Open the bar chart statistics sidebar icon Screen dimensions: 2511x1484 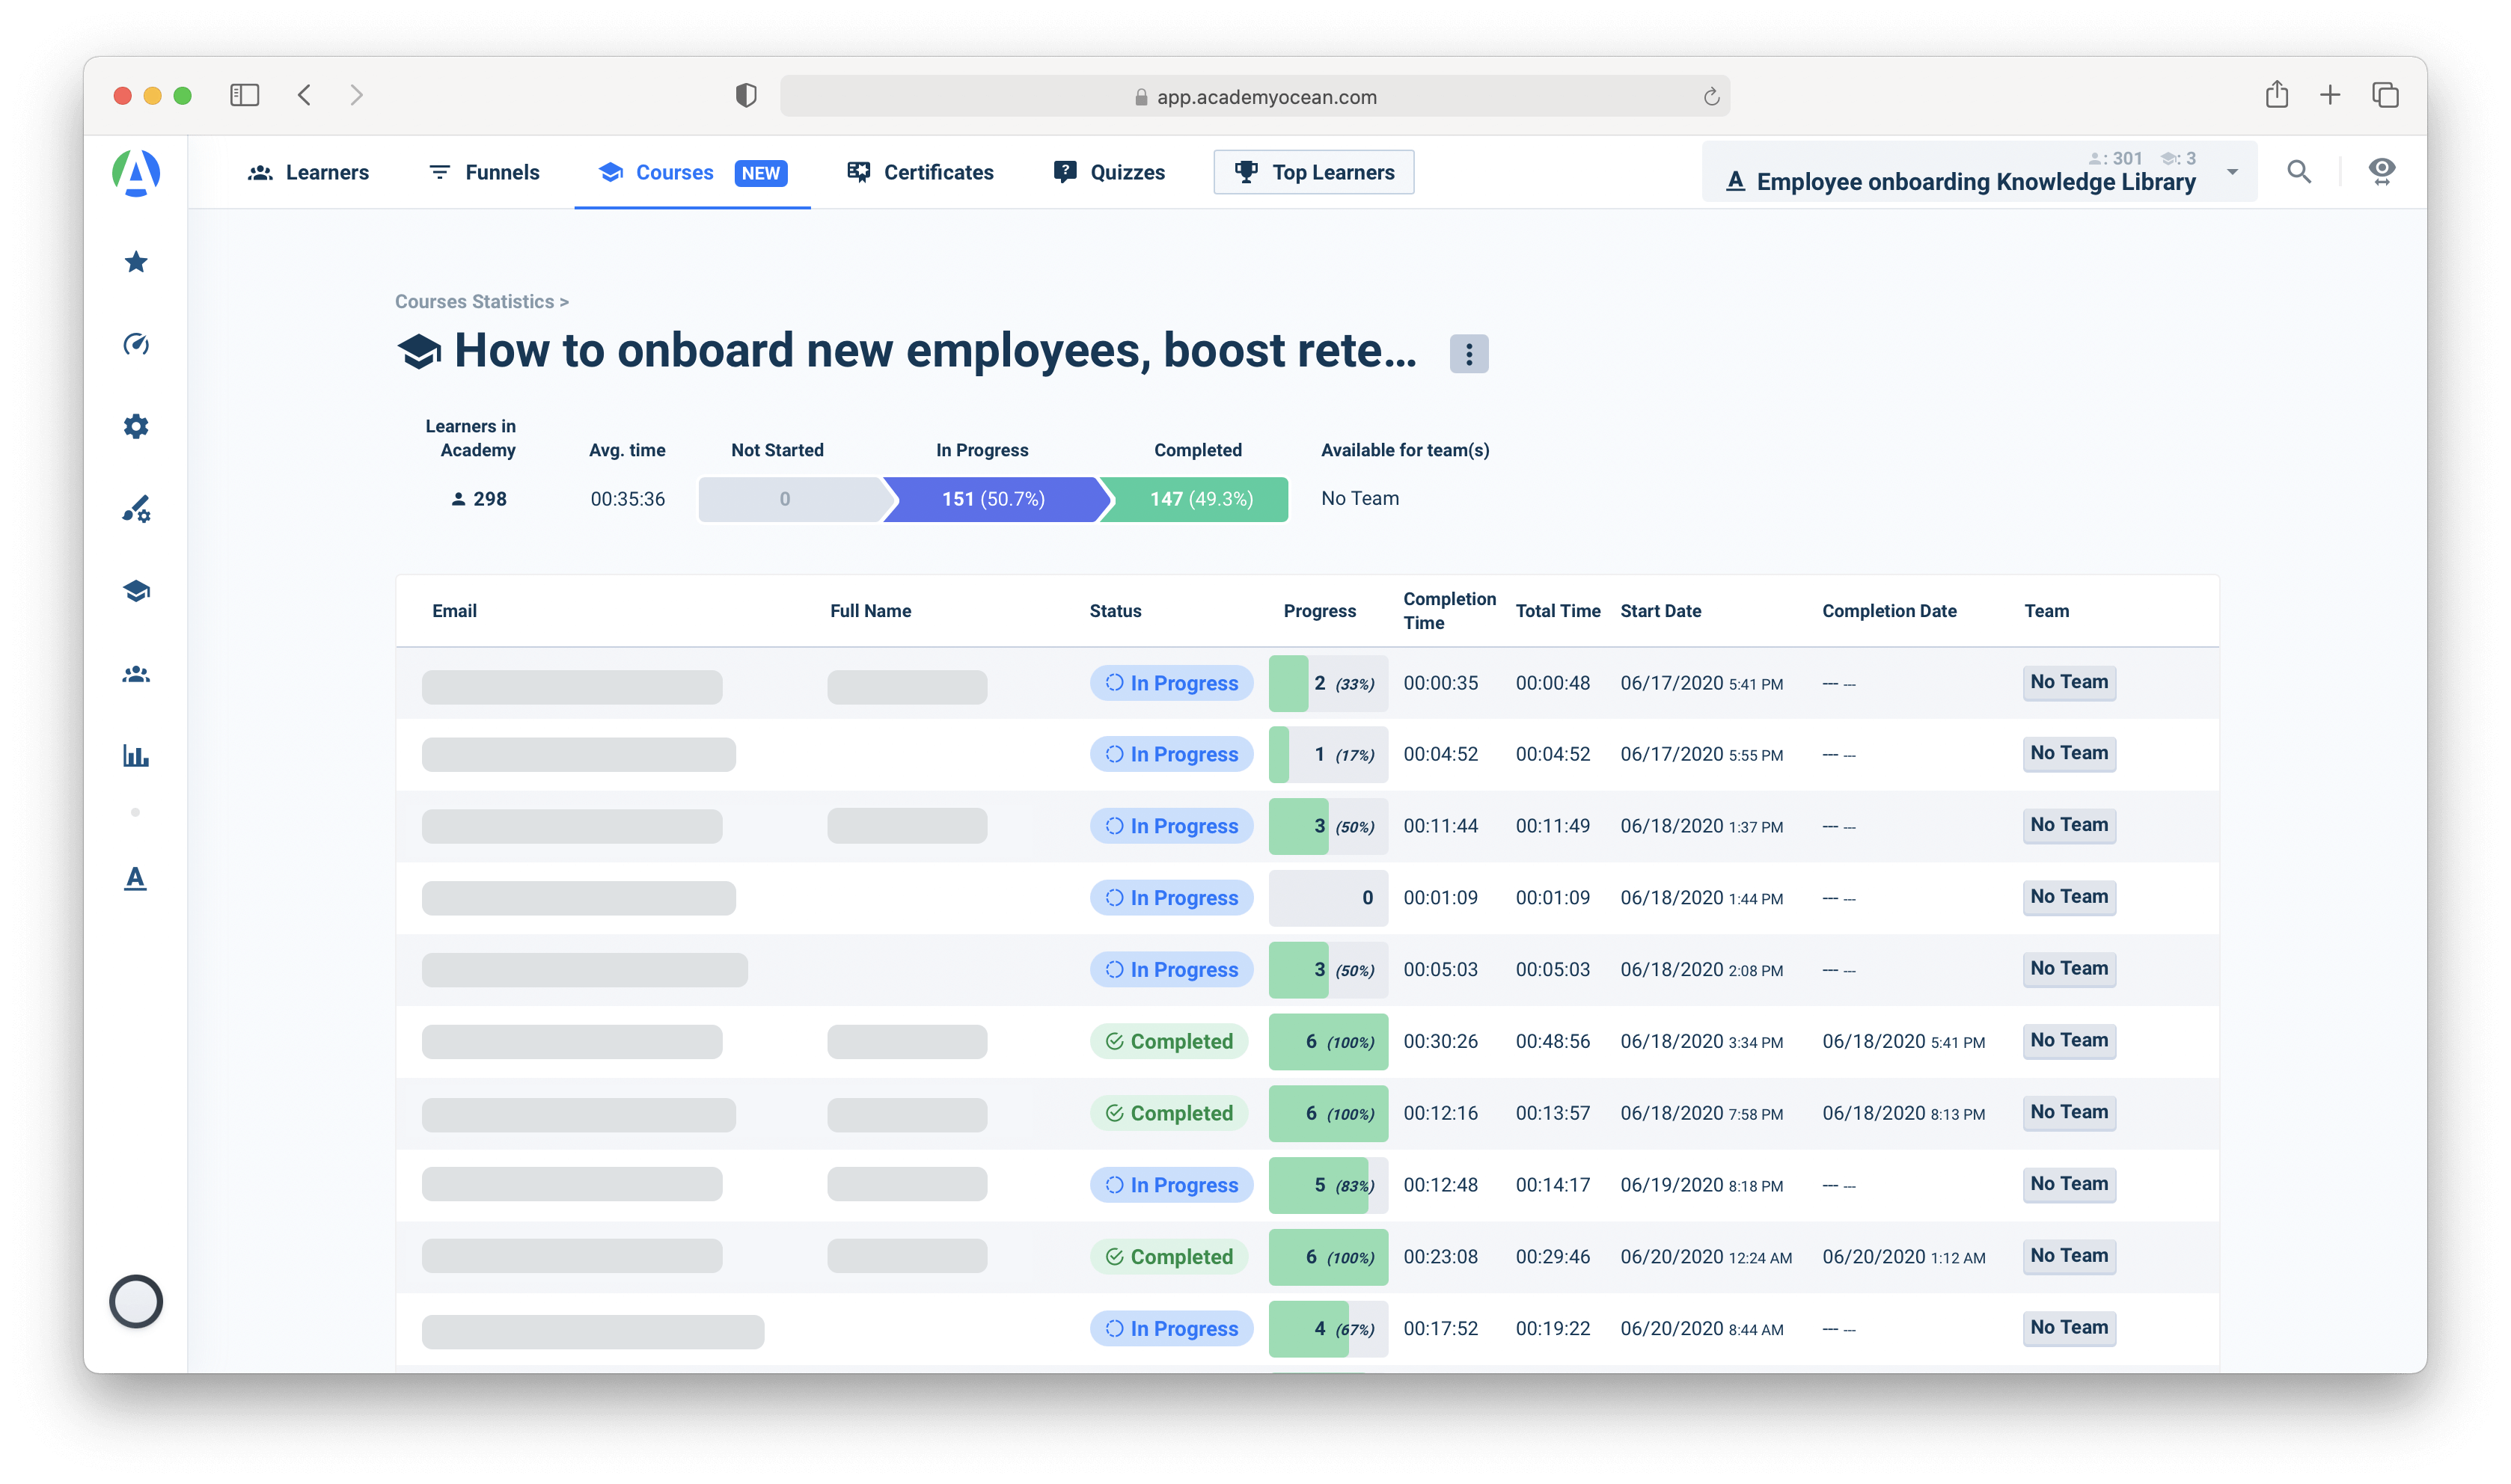click(x=136, y=756)
